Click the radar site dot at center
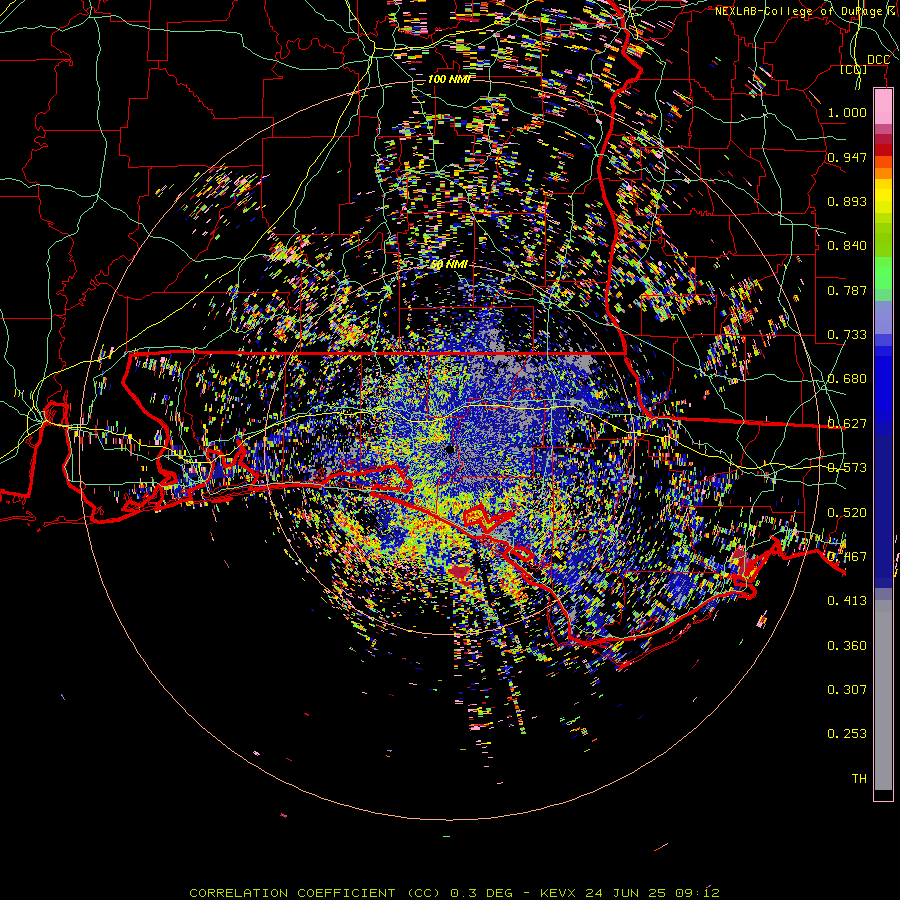Image resolution: width=900 pixels, height=900 pixels. (x=449, y=449)
